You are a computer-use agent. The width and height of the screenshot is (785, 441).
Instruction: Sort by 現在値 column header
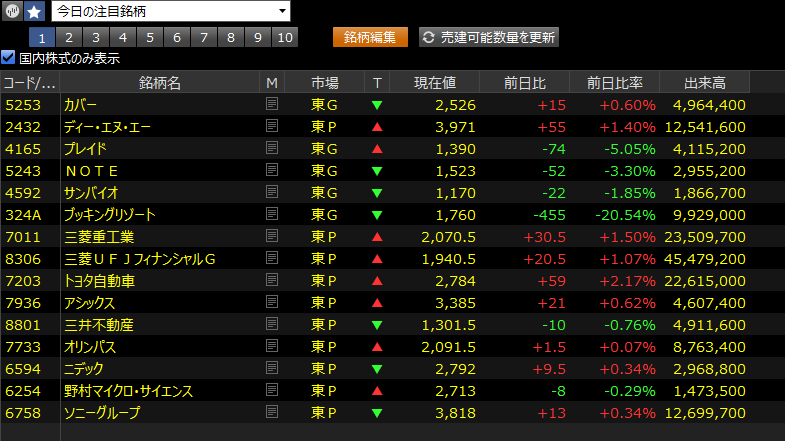(x=435, y=83)
